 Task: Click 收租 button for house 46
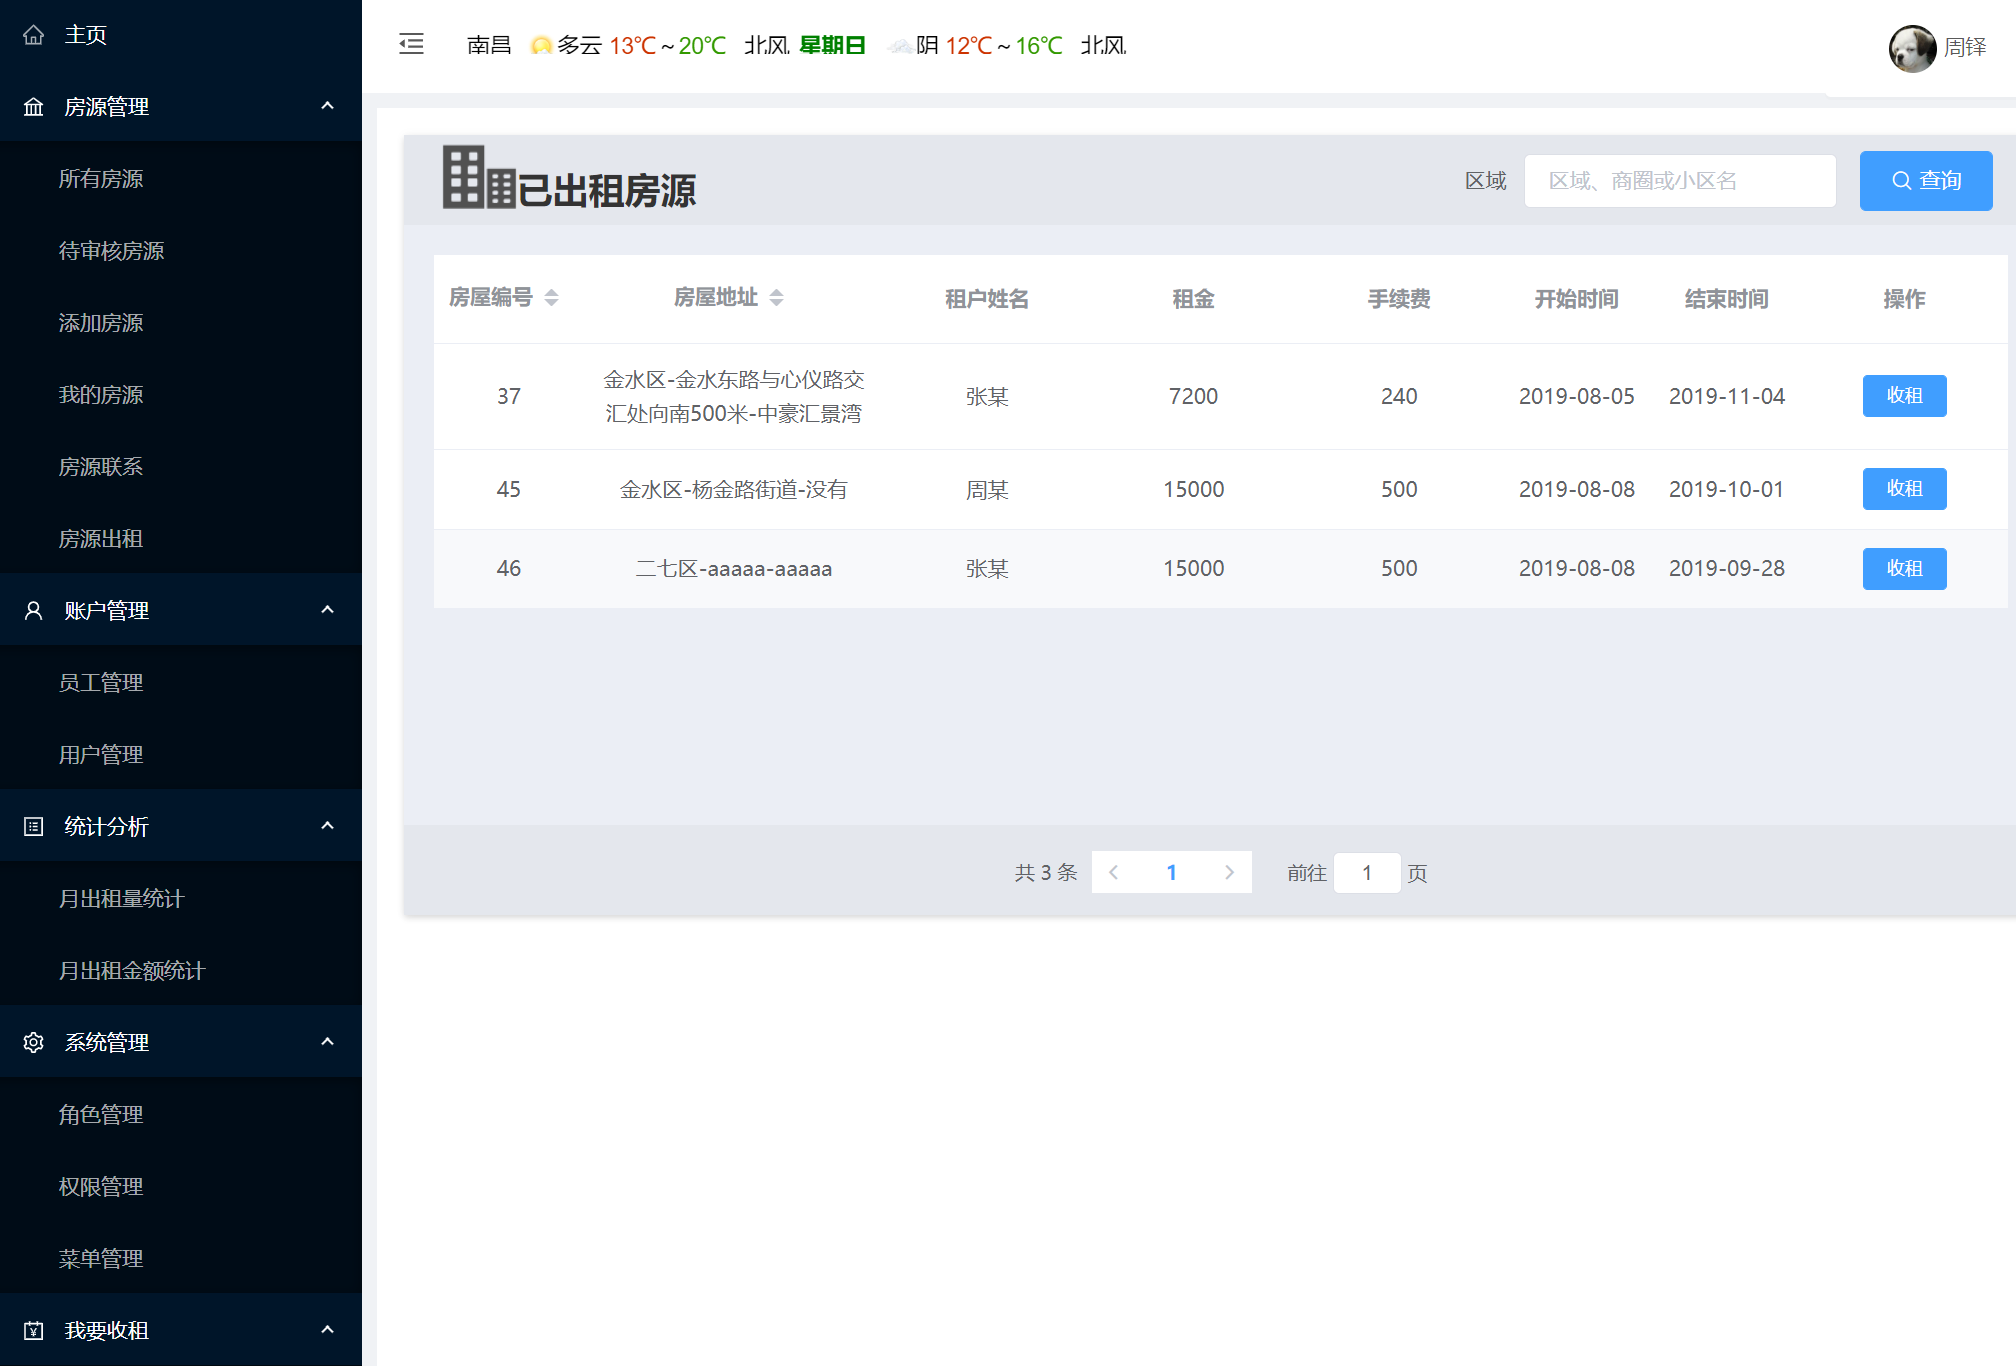click(x=1903, y=569)
